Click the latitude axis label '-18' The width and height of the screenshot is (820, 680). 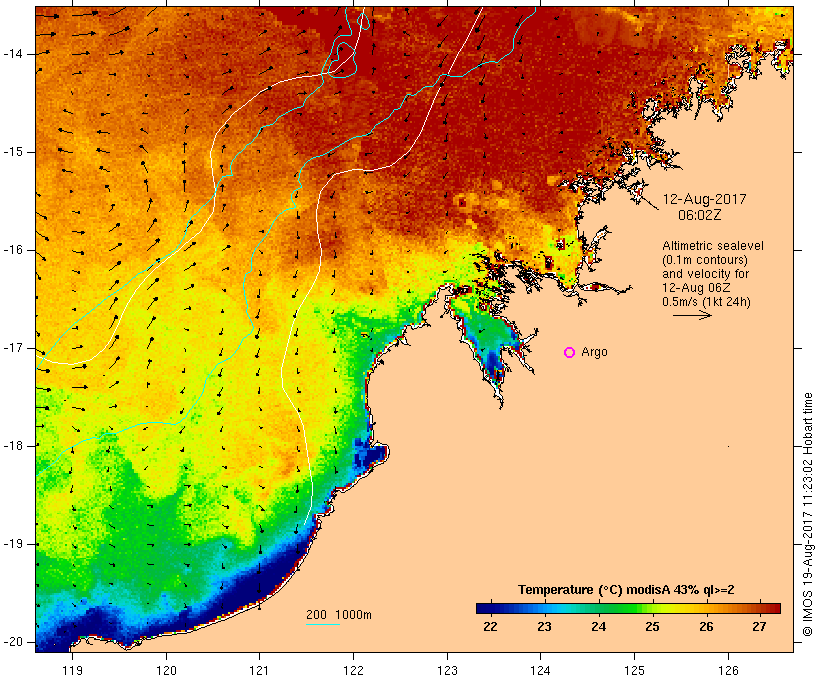click(13, 446)
